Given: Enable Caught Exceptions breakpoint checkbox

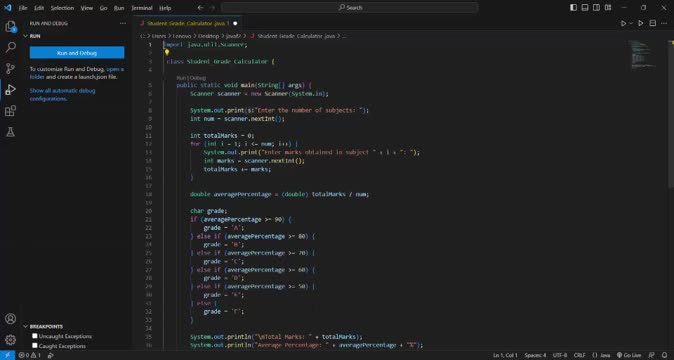Looking at the screenshot, I should tap(35, 345).
